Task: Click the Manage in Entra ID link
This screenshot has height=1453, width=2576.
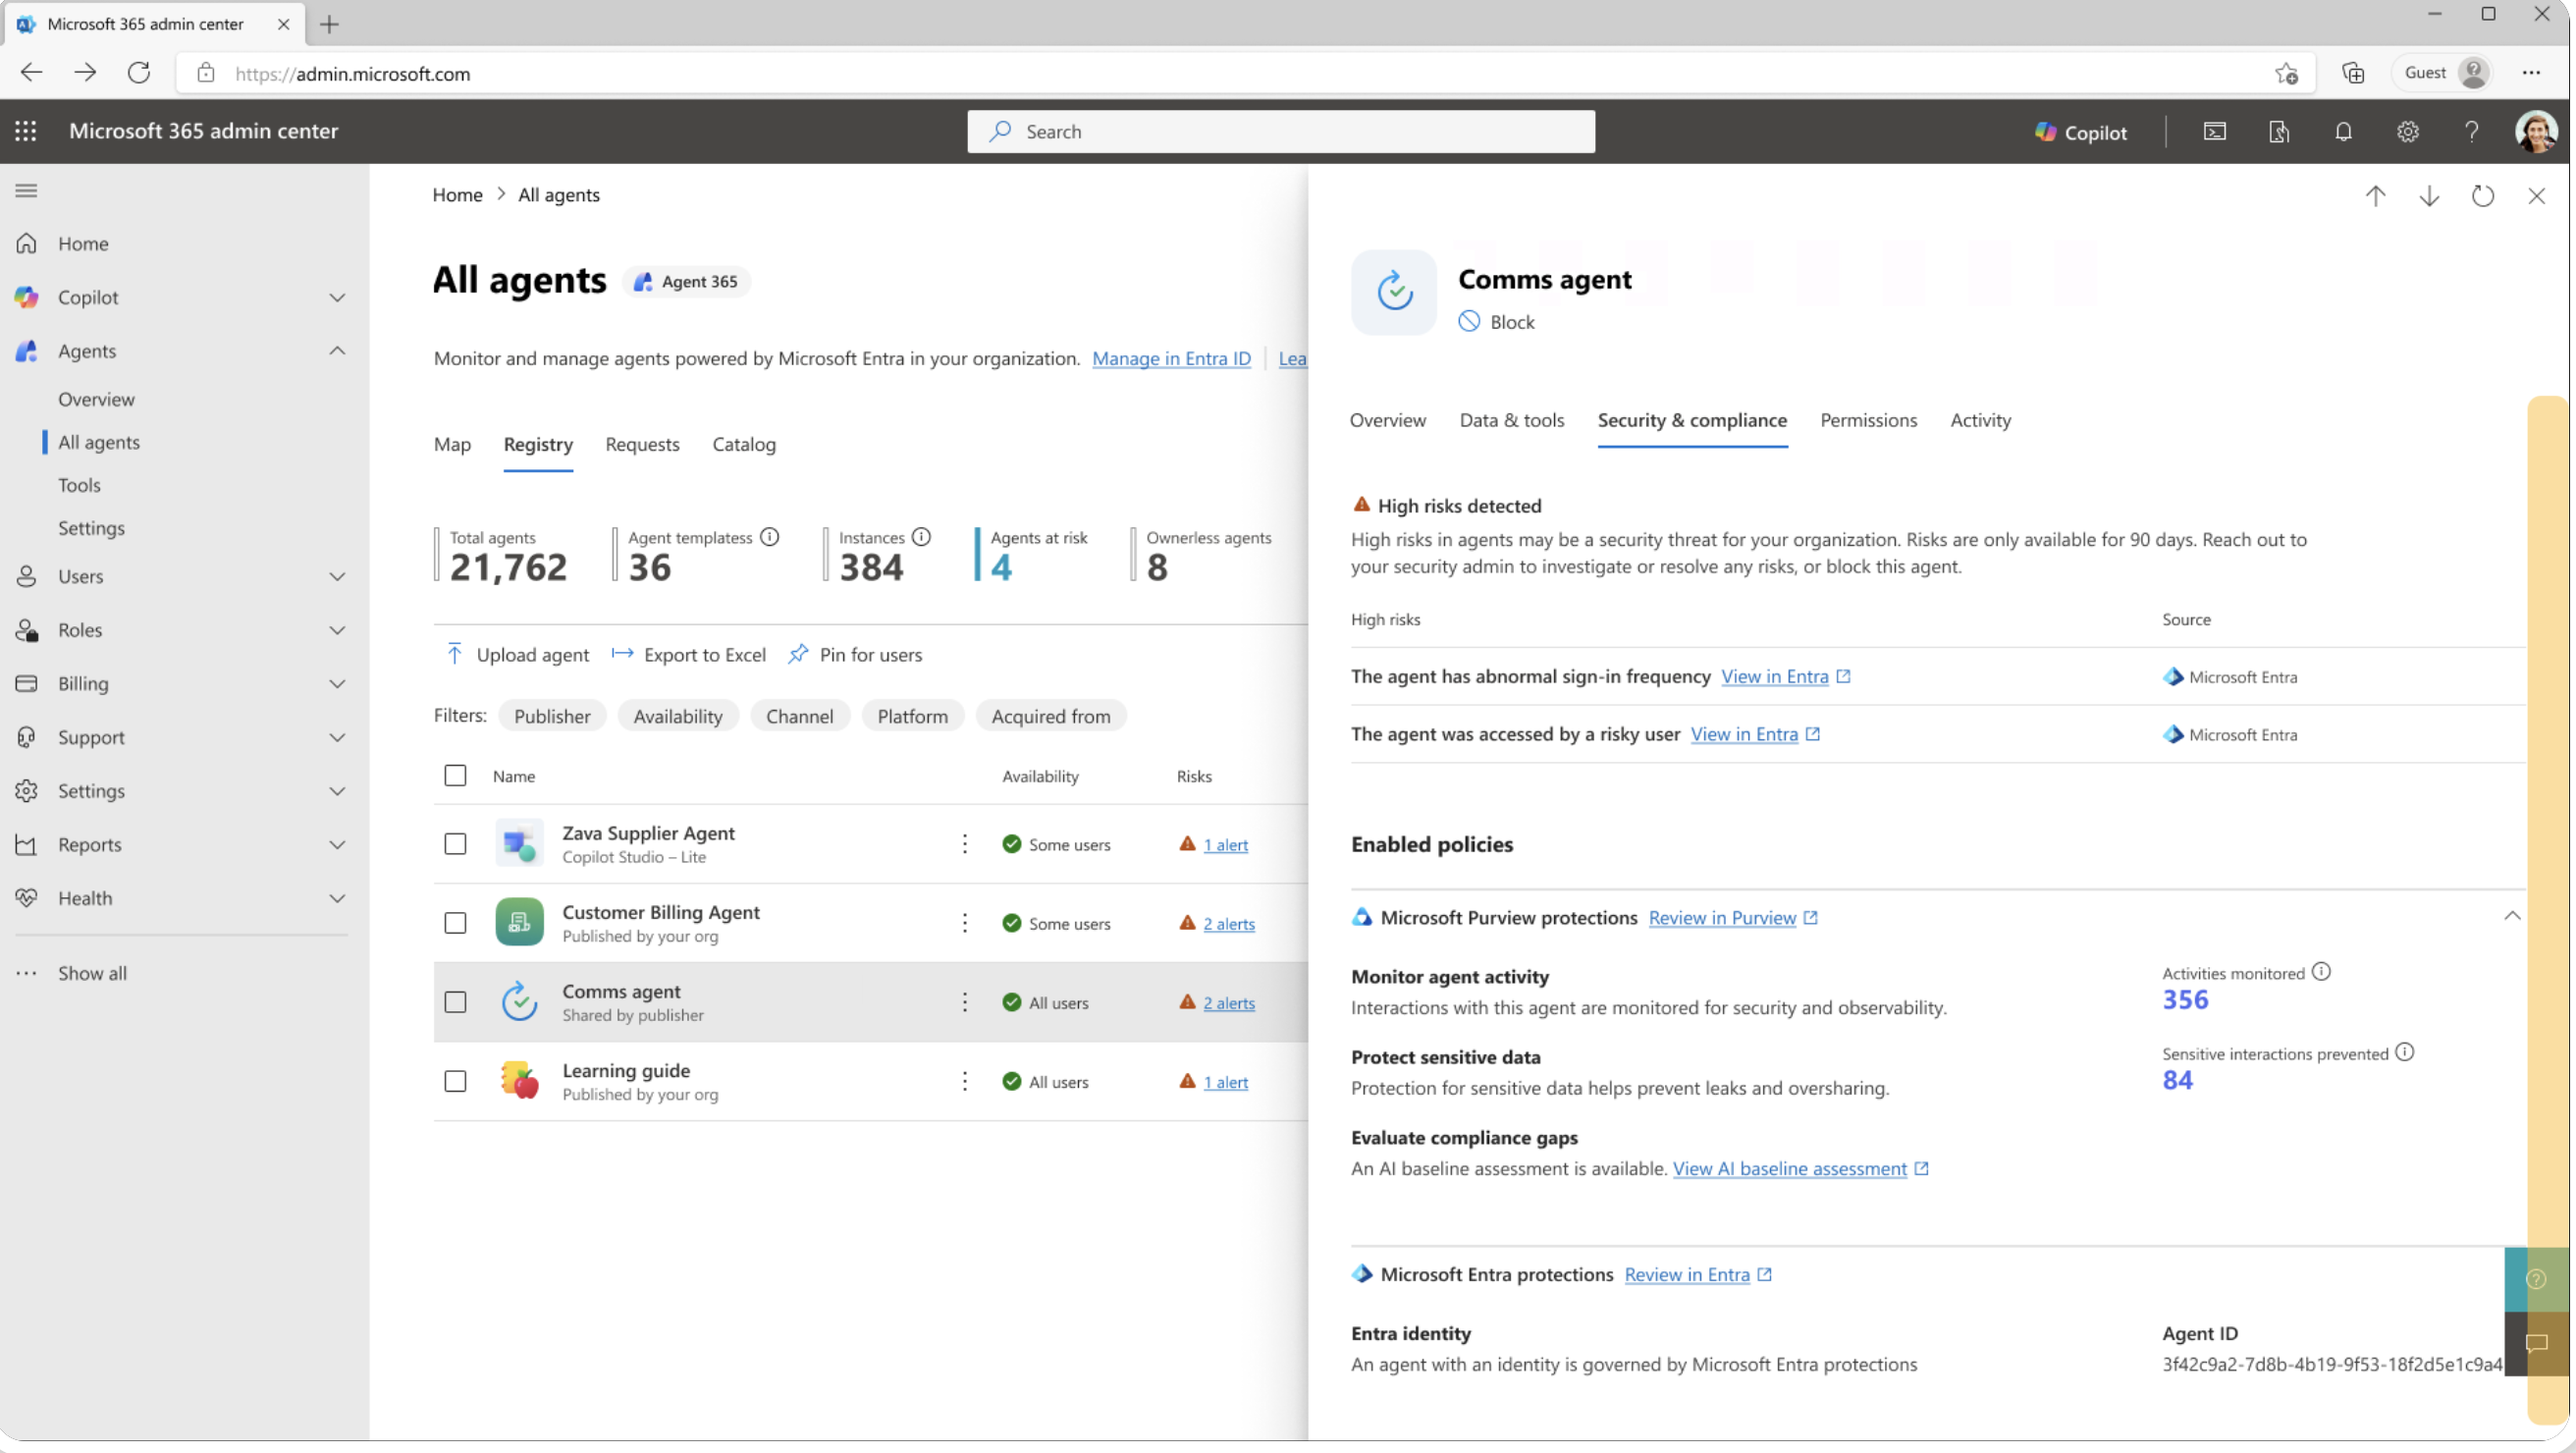Action: pyautogui.click(x=1171, y=359)
